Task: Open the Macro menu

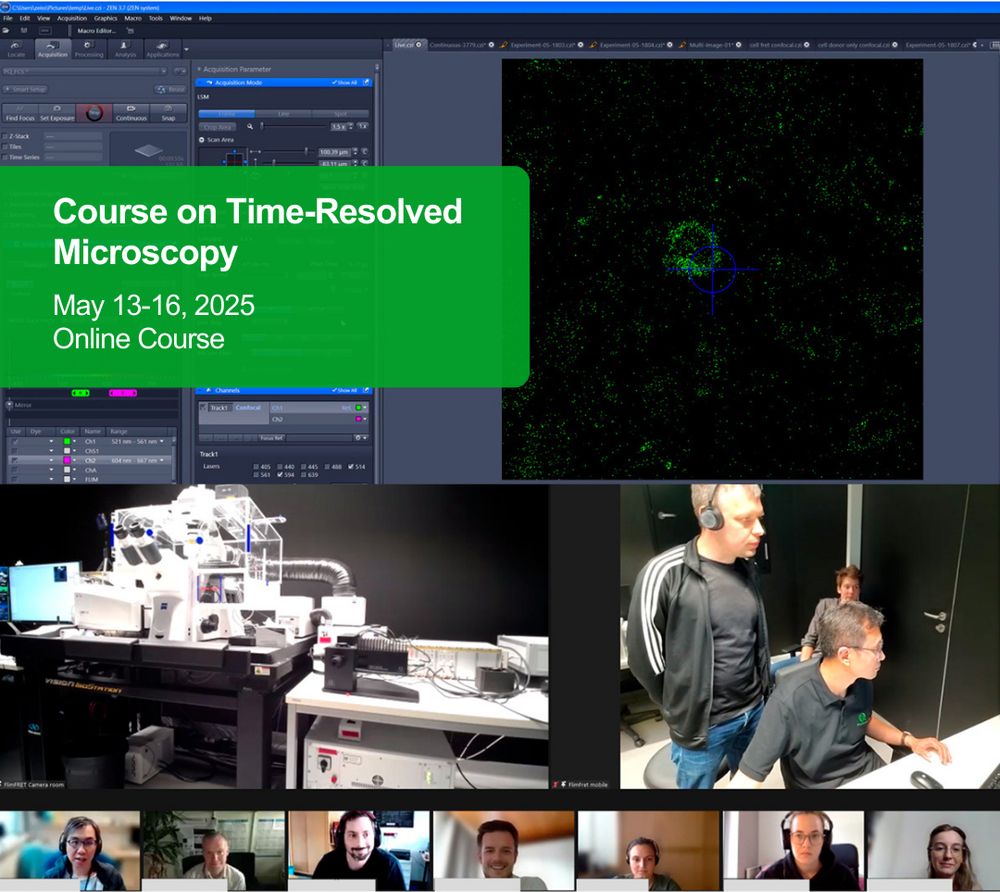Action: click(133, 18)
